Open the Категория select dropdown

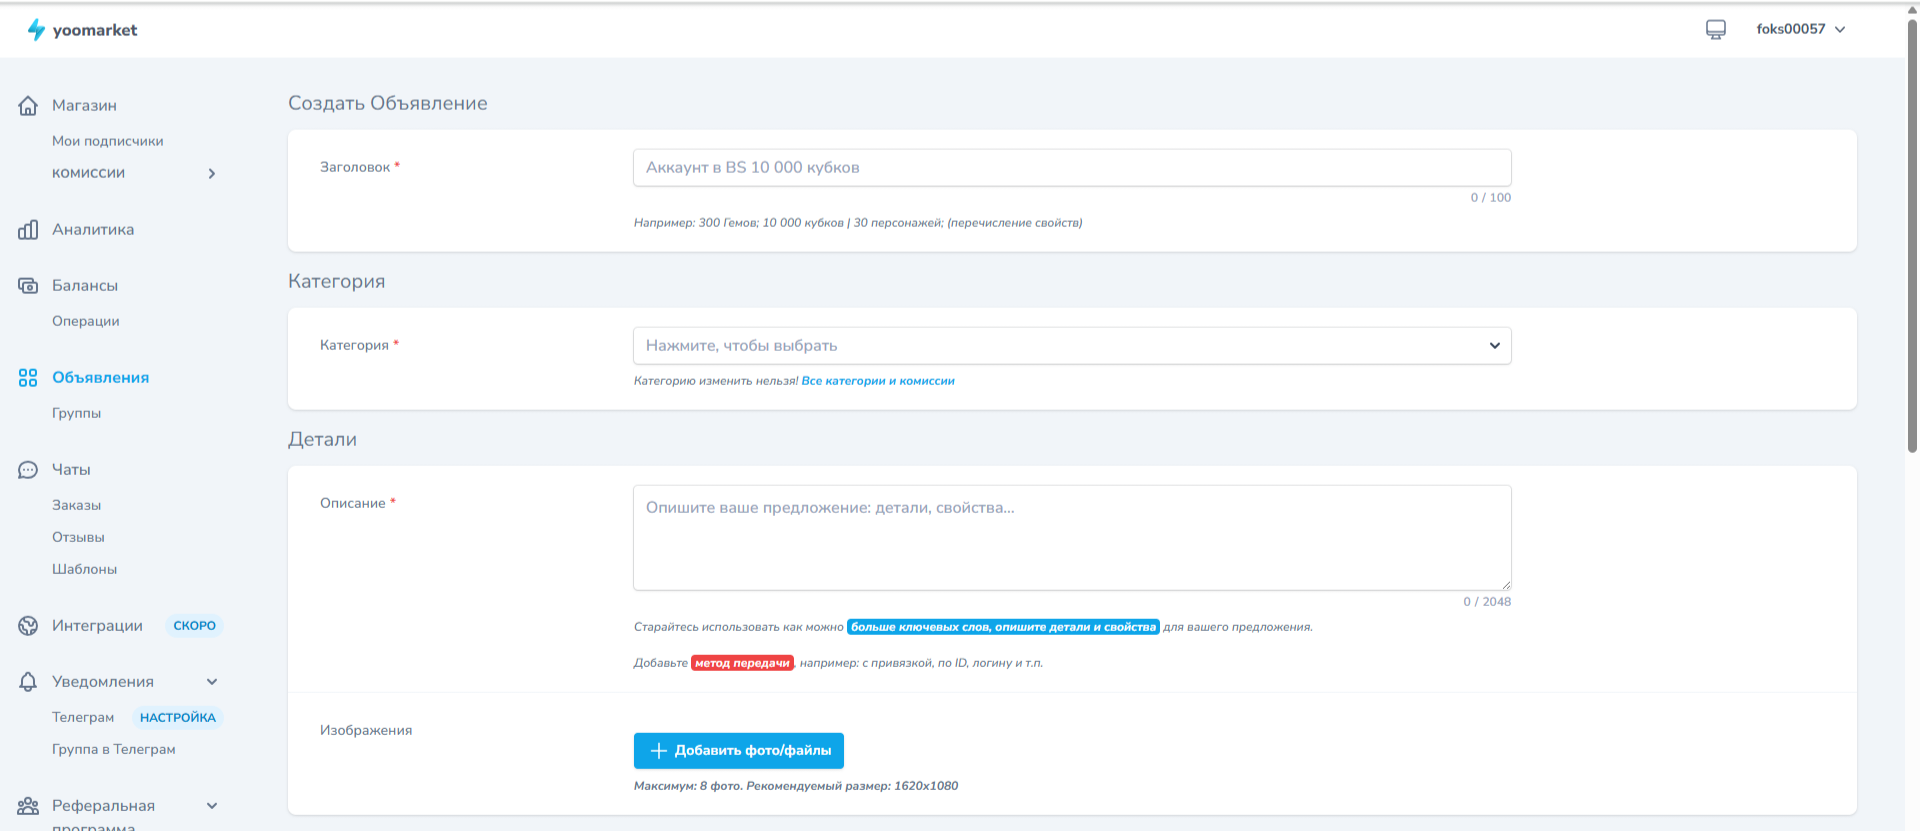tap(1071, 346)
